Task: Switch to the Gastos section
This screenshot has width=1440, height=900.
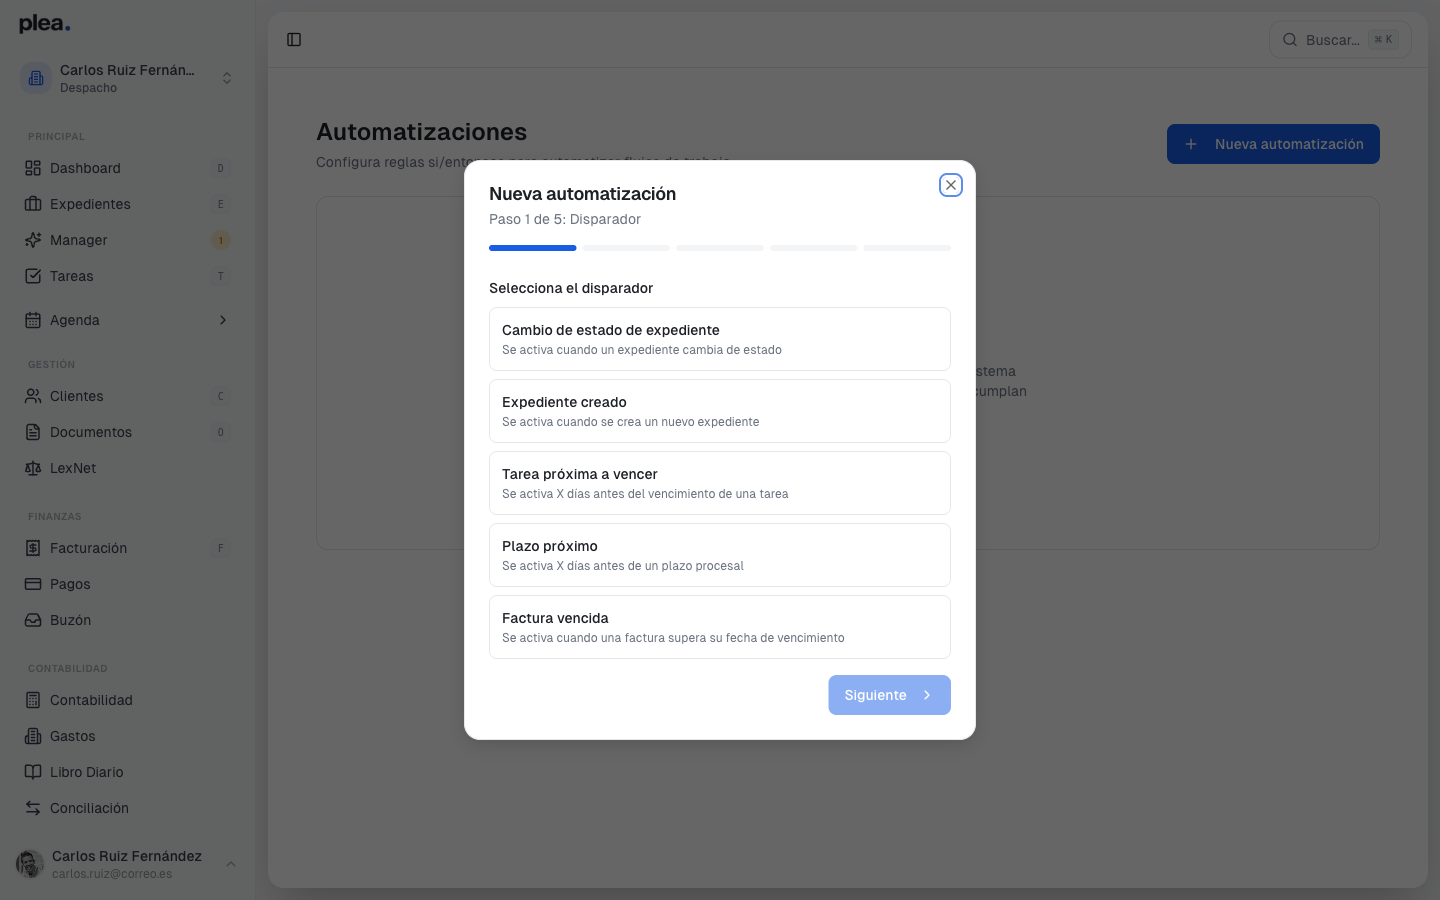Action: (72, 736)
